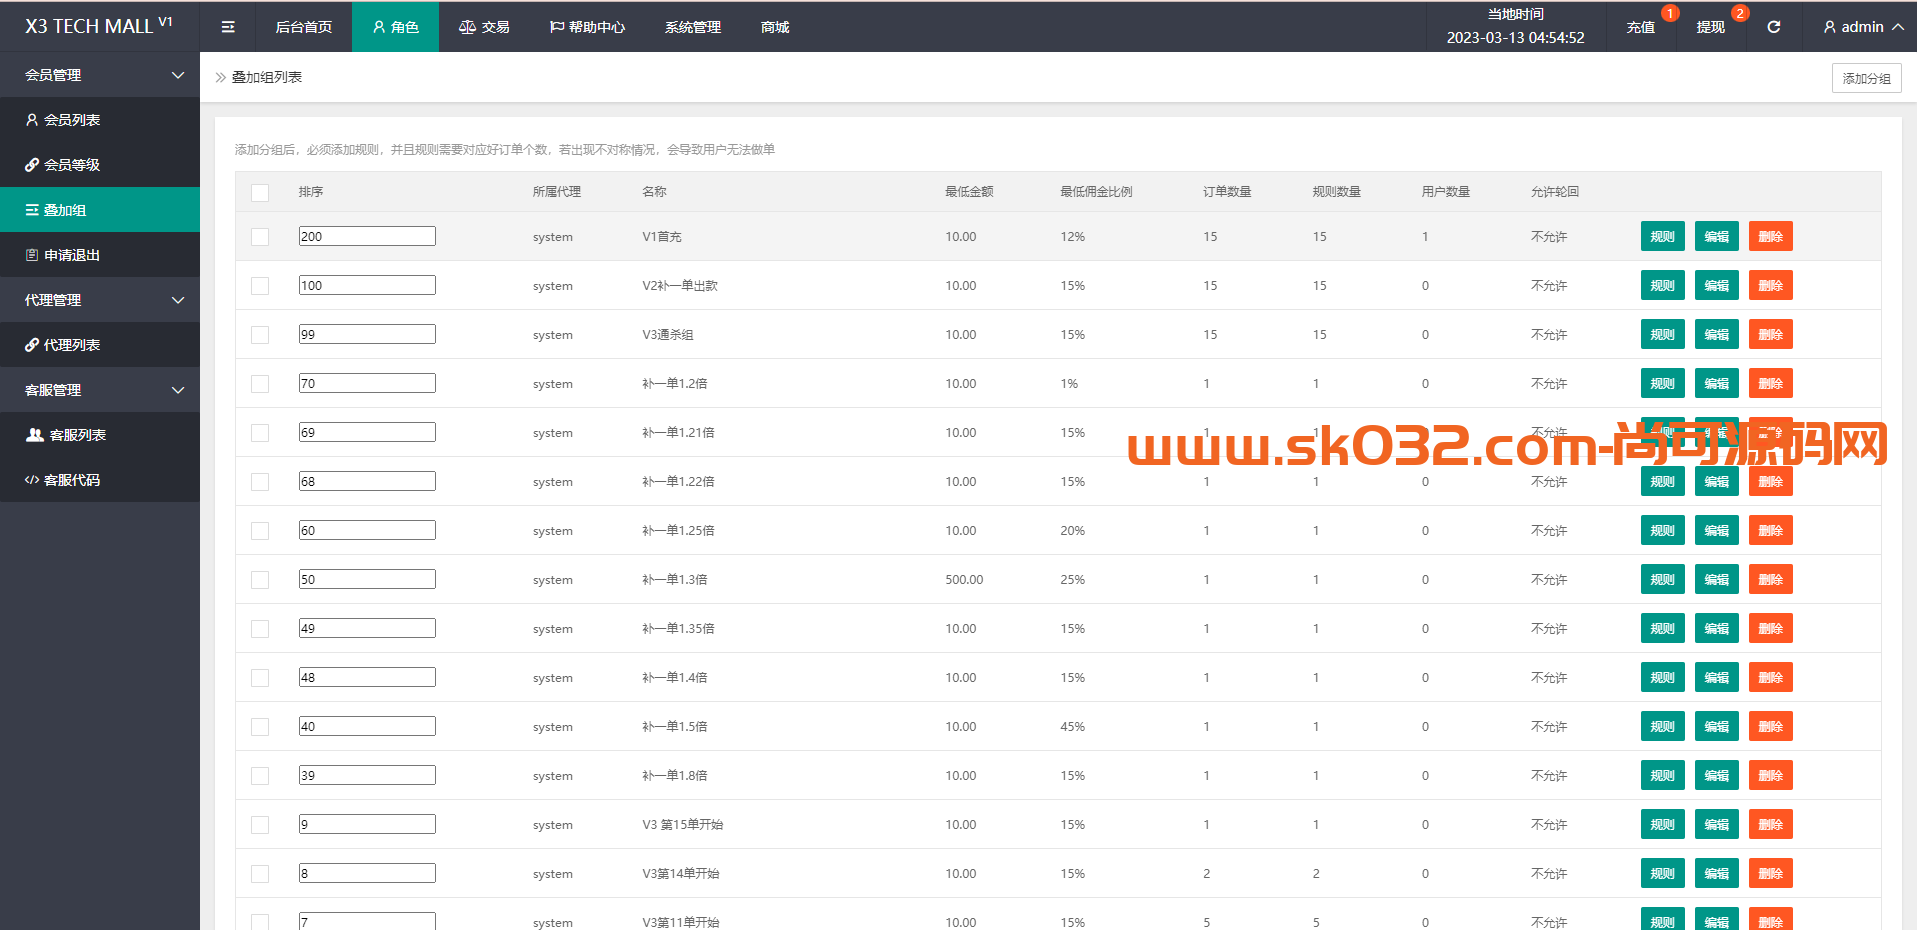The image size is (1917, 930).
Task: Click 删除 button for 补一单1.2倍 row
Action: pos(1770,384)
